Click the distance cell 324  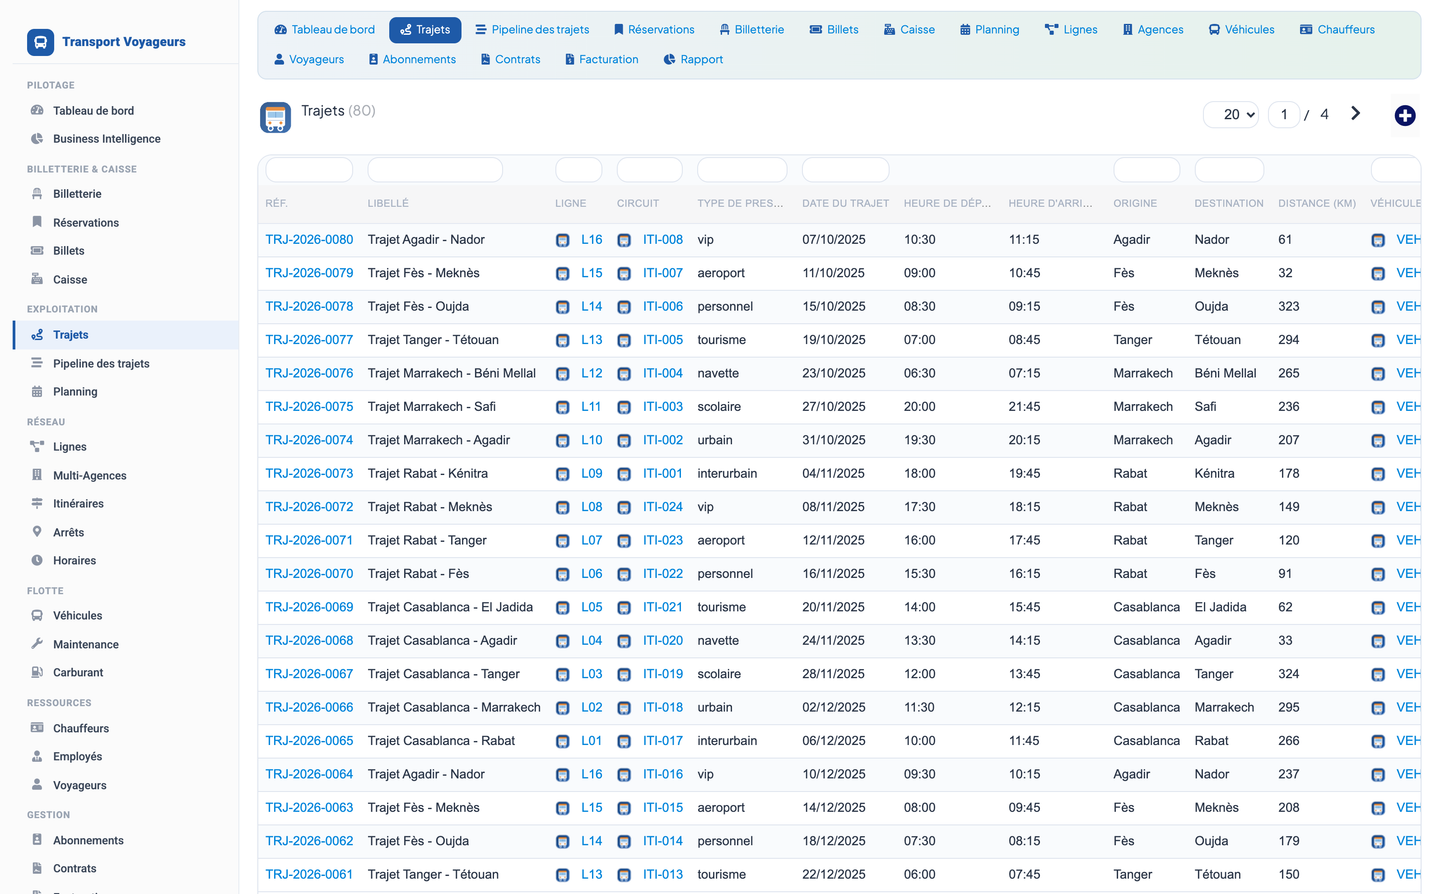[1289, 674]
